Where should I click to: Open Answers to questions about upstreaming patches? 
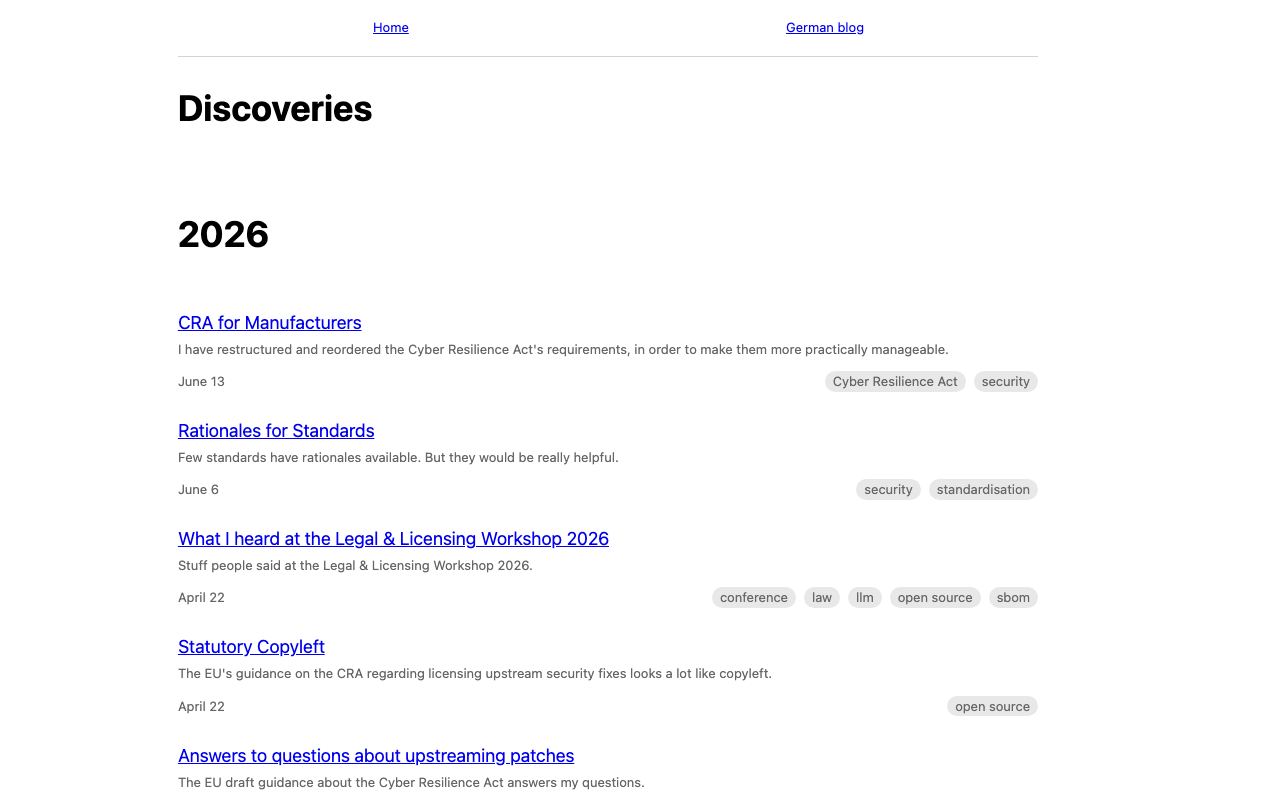pyautogui.click(x=376, y=756)
